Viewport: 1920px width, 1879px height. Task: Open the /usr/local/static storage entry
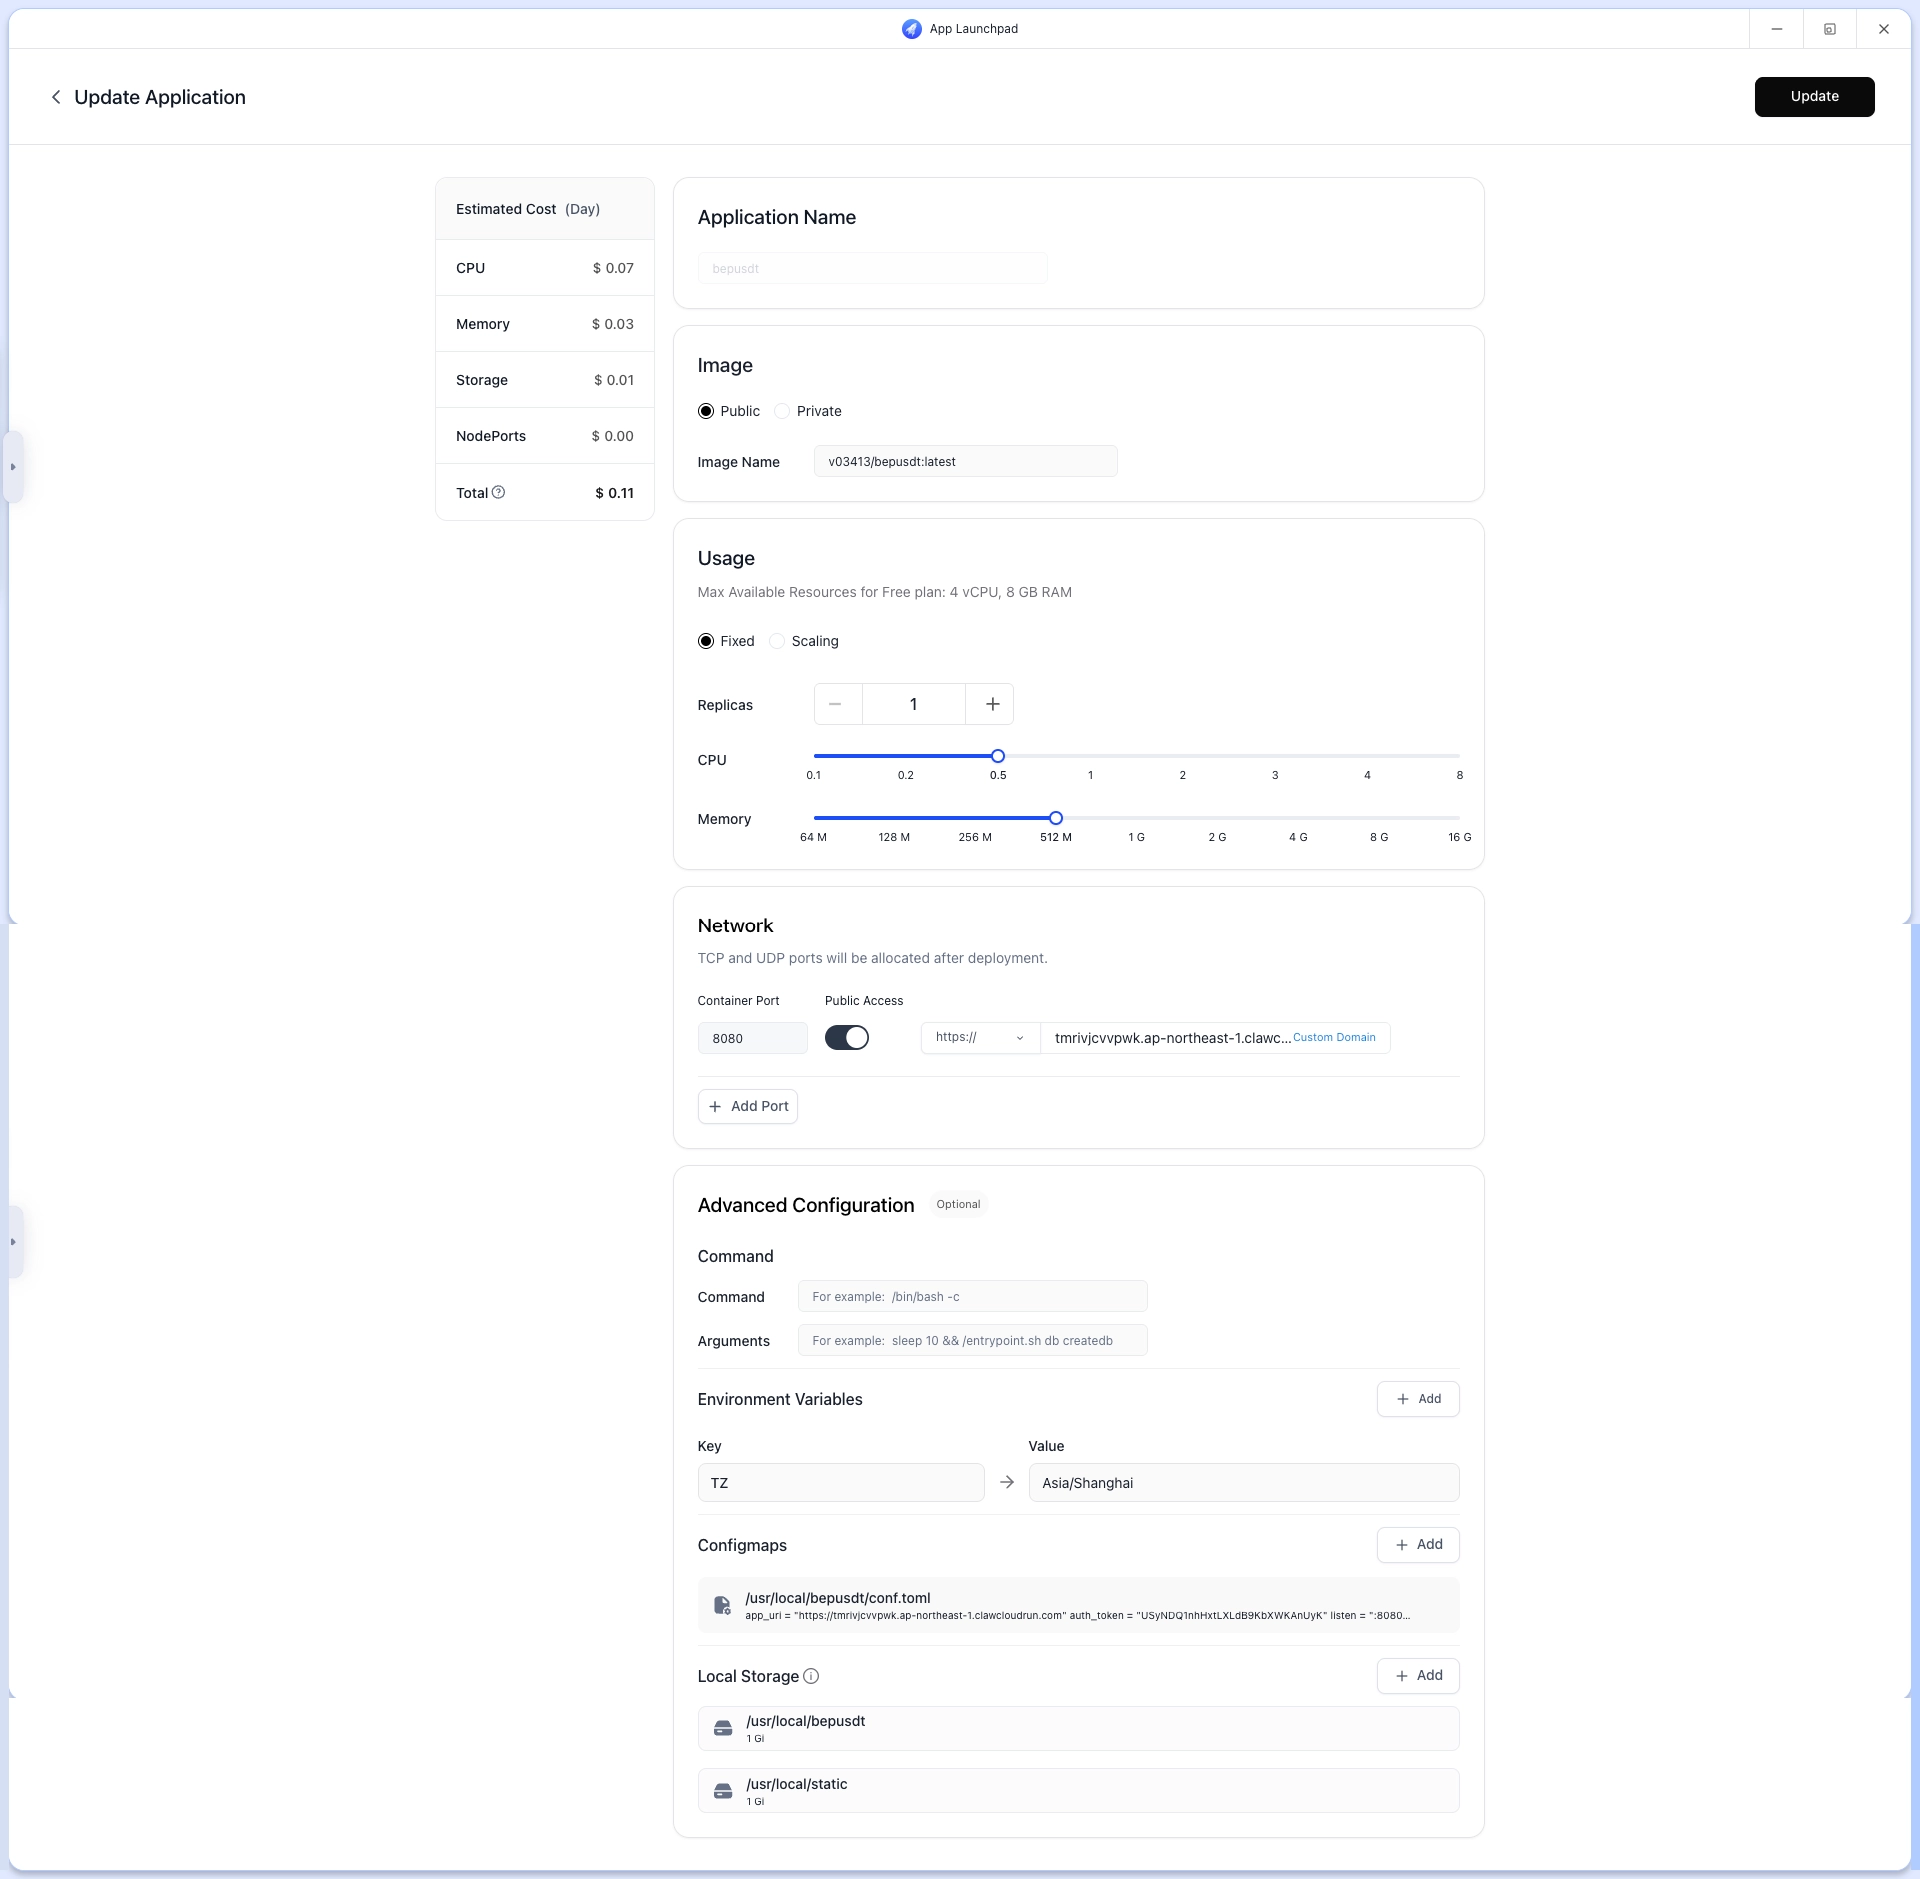1079,1791
